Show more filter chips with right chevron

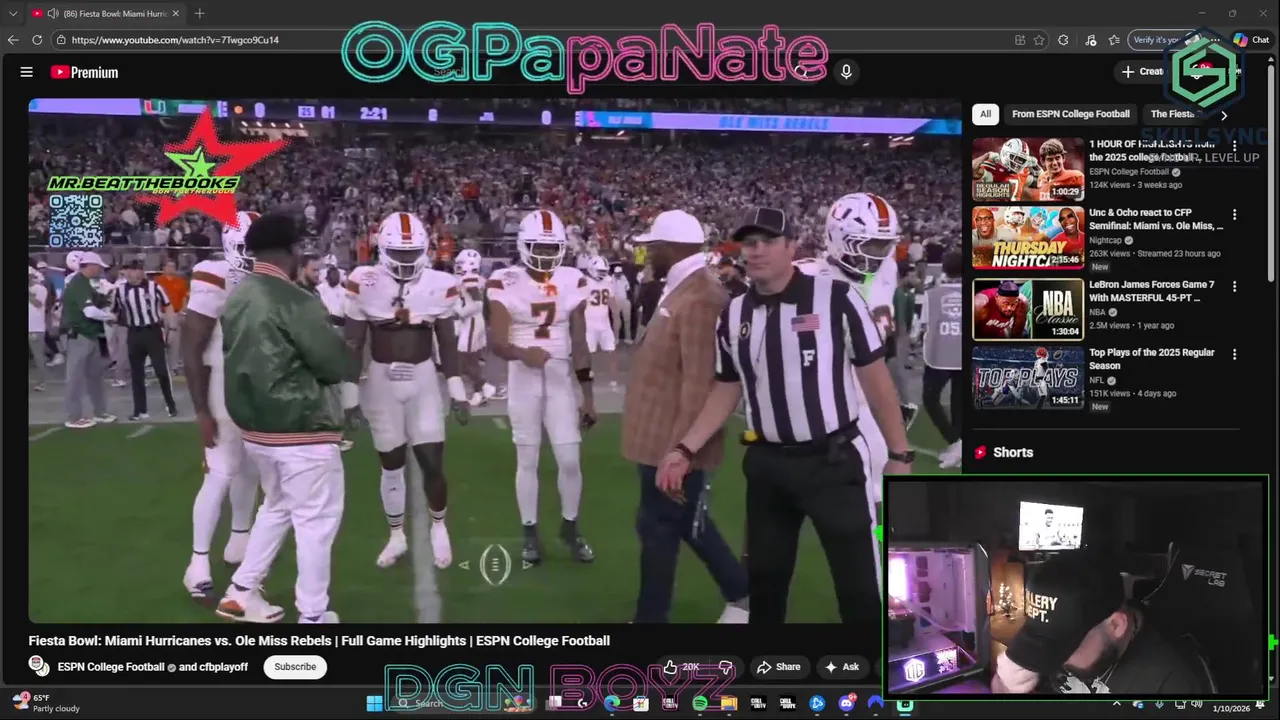[1224, 115]
